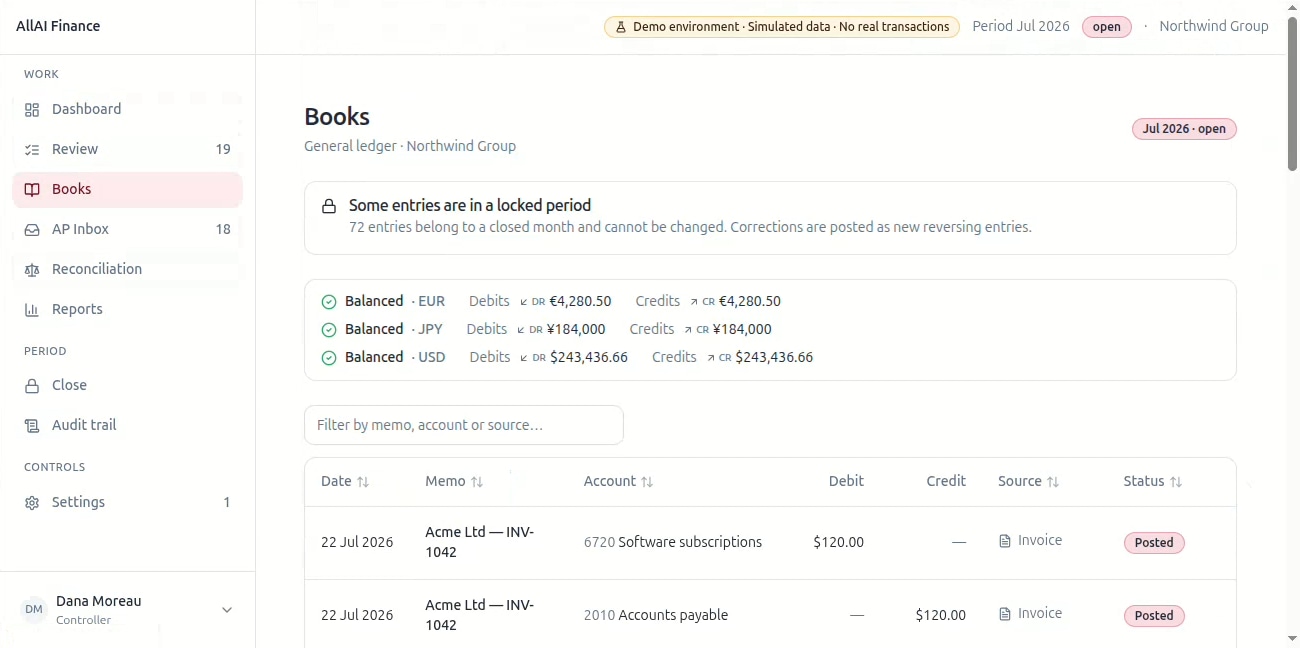Click the Books page heading
The width and height of the screenshot is (1300, 648).
[337, 117]
